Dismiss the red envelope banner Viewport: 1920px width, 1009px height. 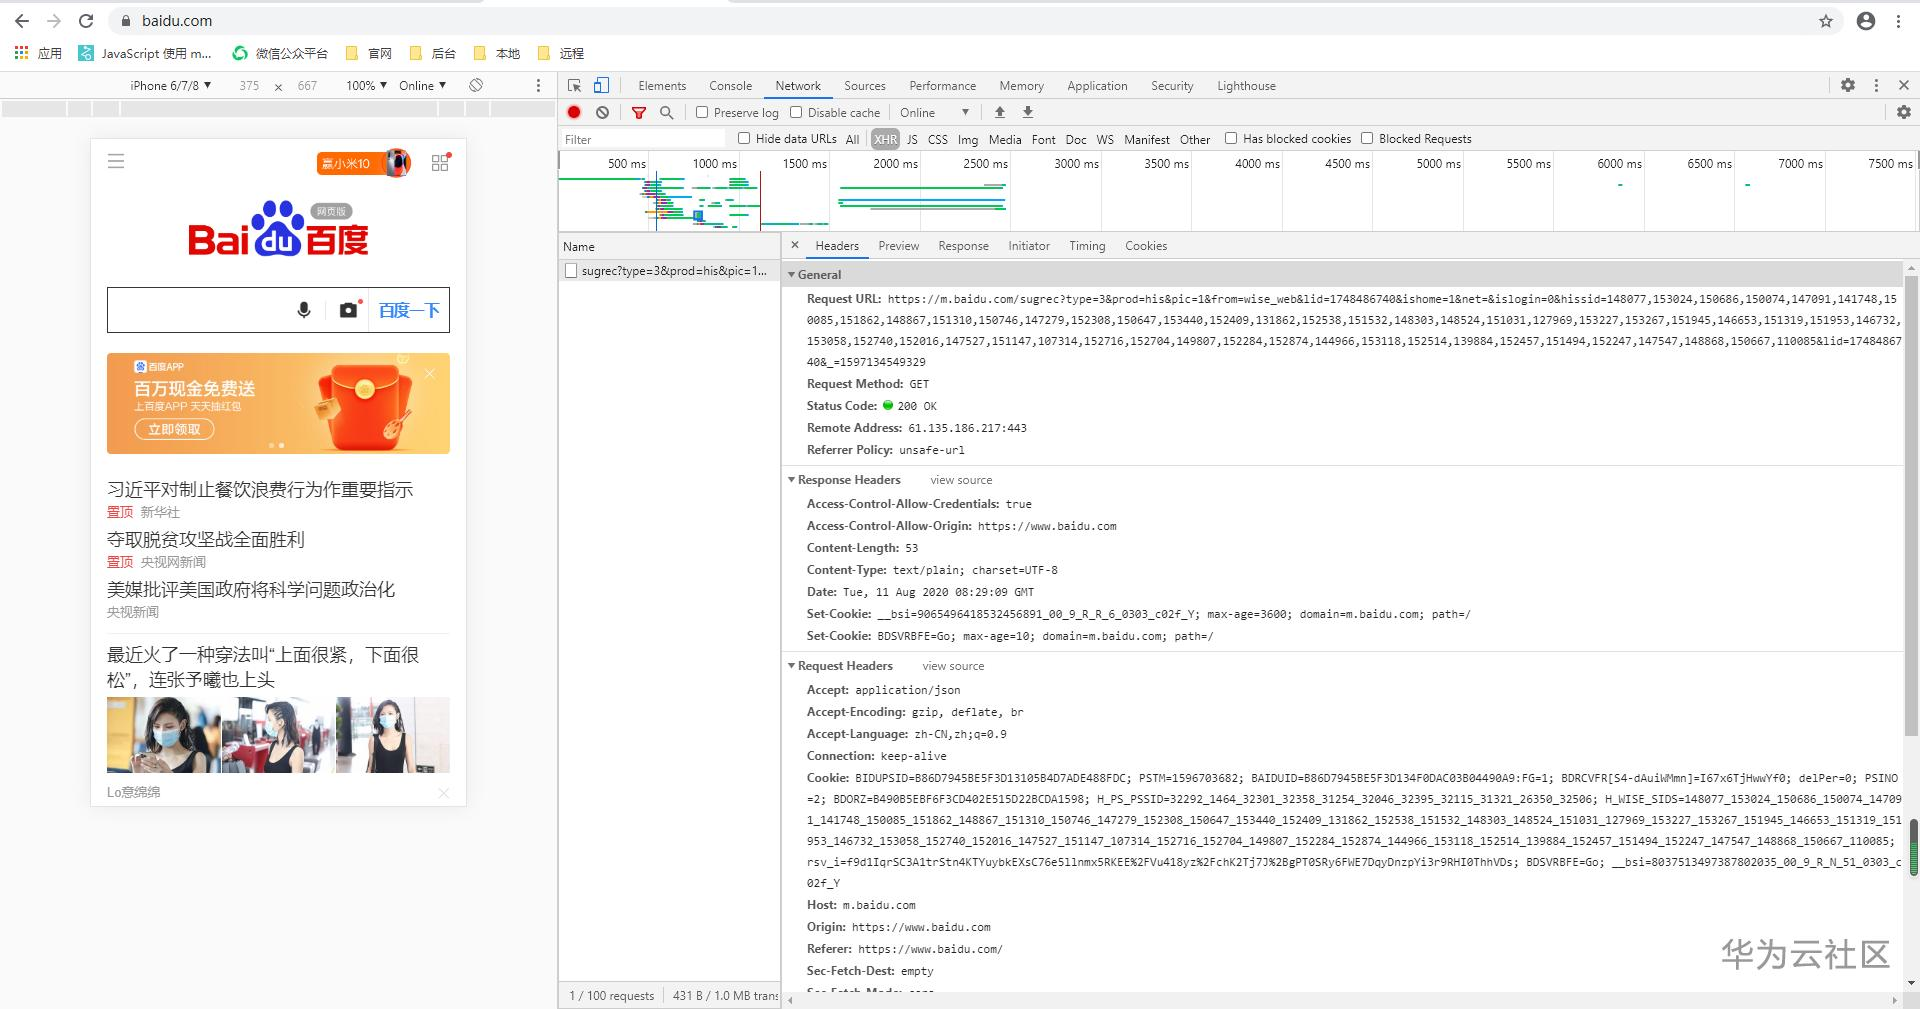pos(430,373)
